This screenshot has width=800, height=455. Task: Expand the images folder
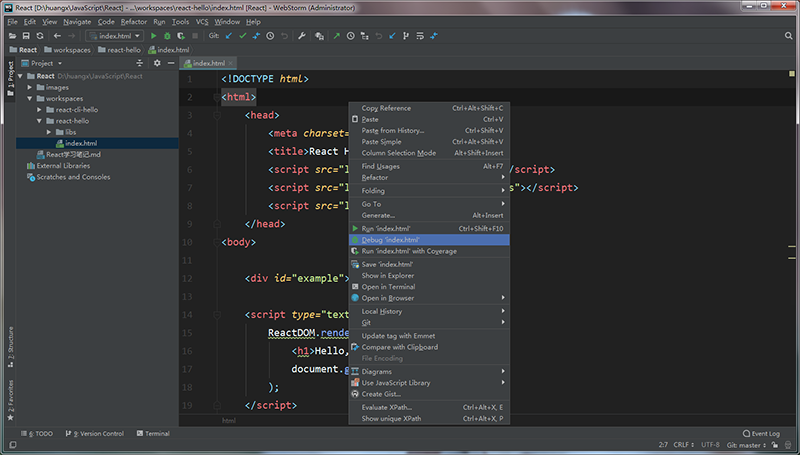click(30, 87)
